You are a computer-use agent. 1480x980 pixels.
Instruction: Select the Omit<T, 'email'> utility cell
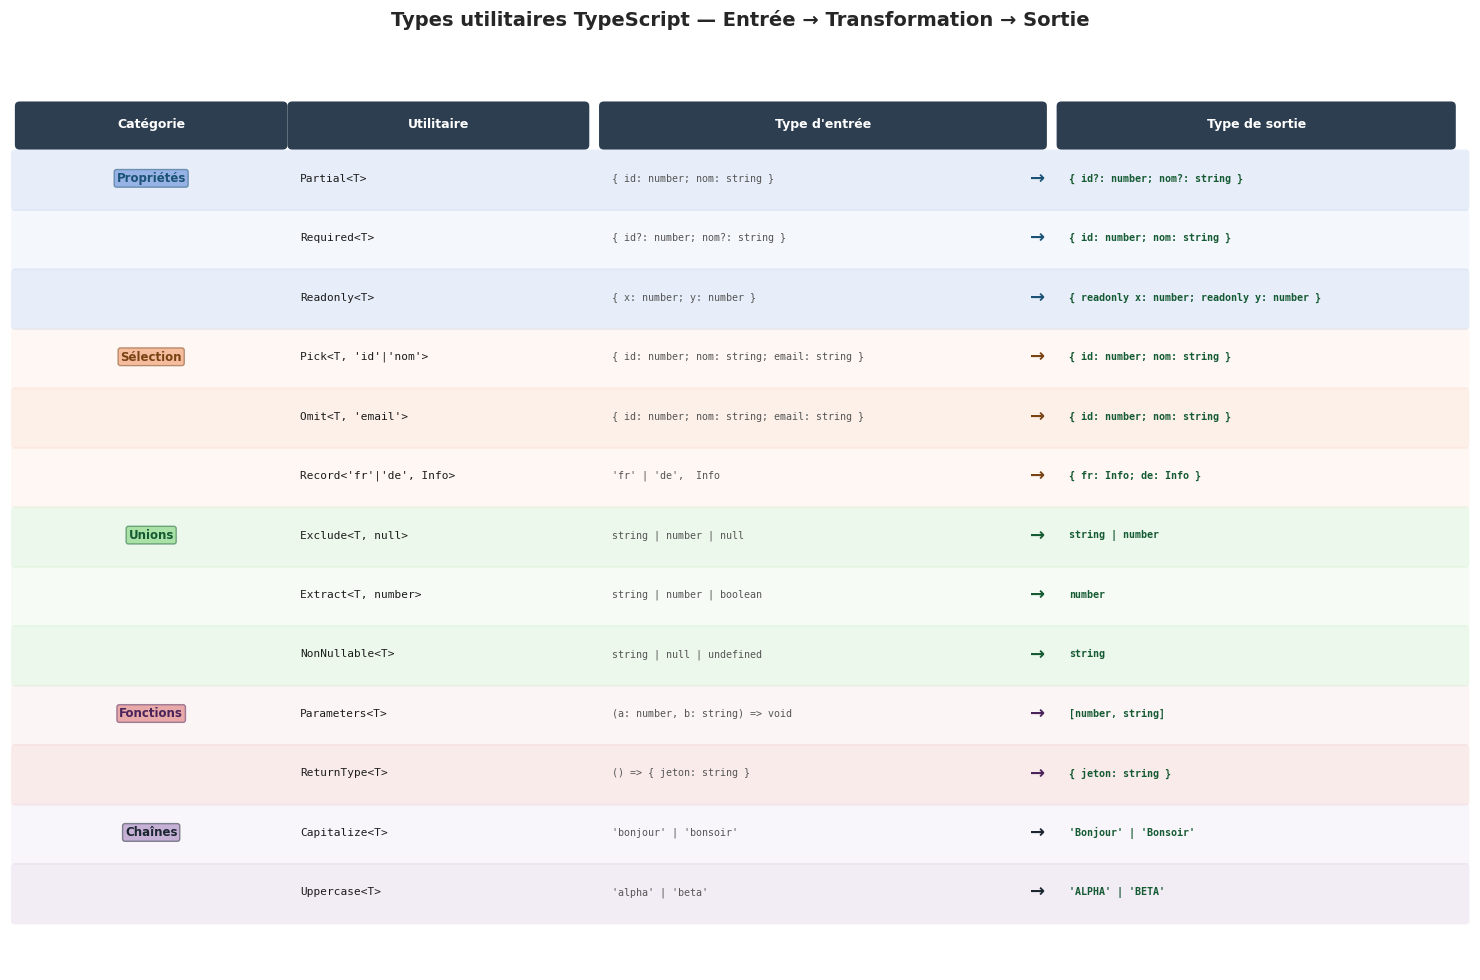coord(354,417)
